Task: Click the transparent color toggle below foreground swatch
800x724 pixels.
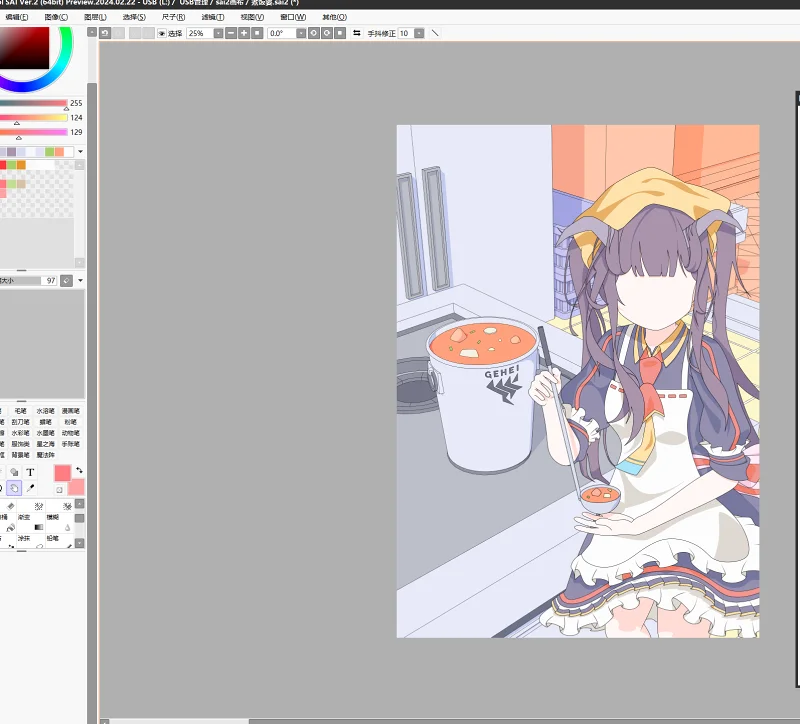Action: point(59,490)
